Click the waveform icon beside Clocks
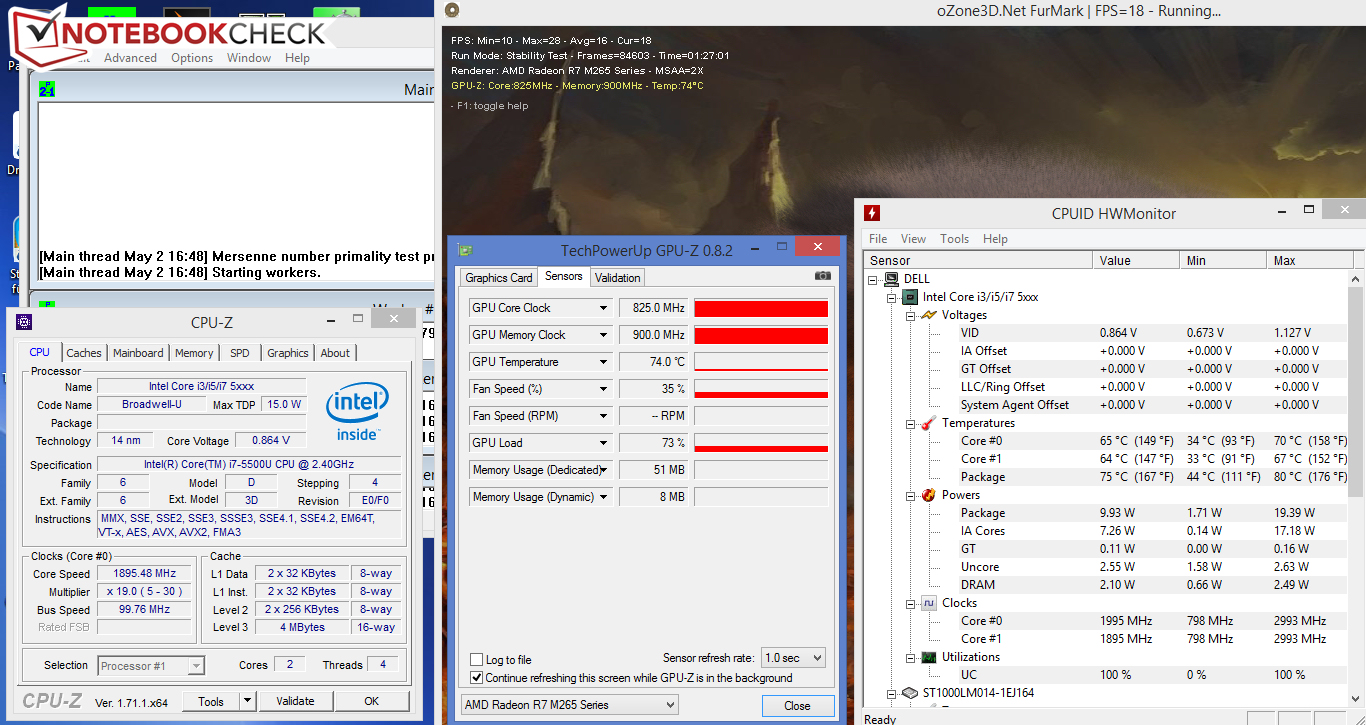Viewport: 1366px width, 725px height. point(929,603)
